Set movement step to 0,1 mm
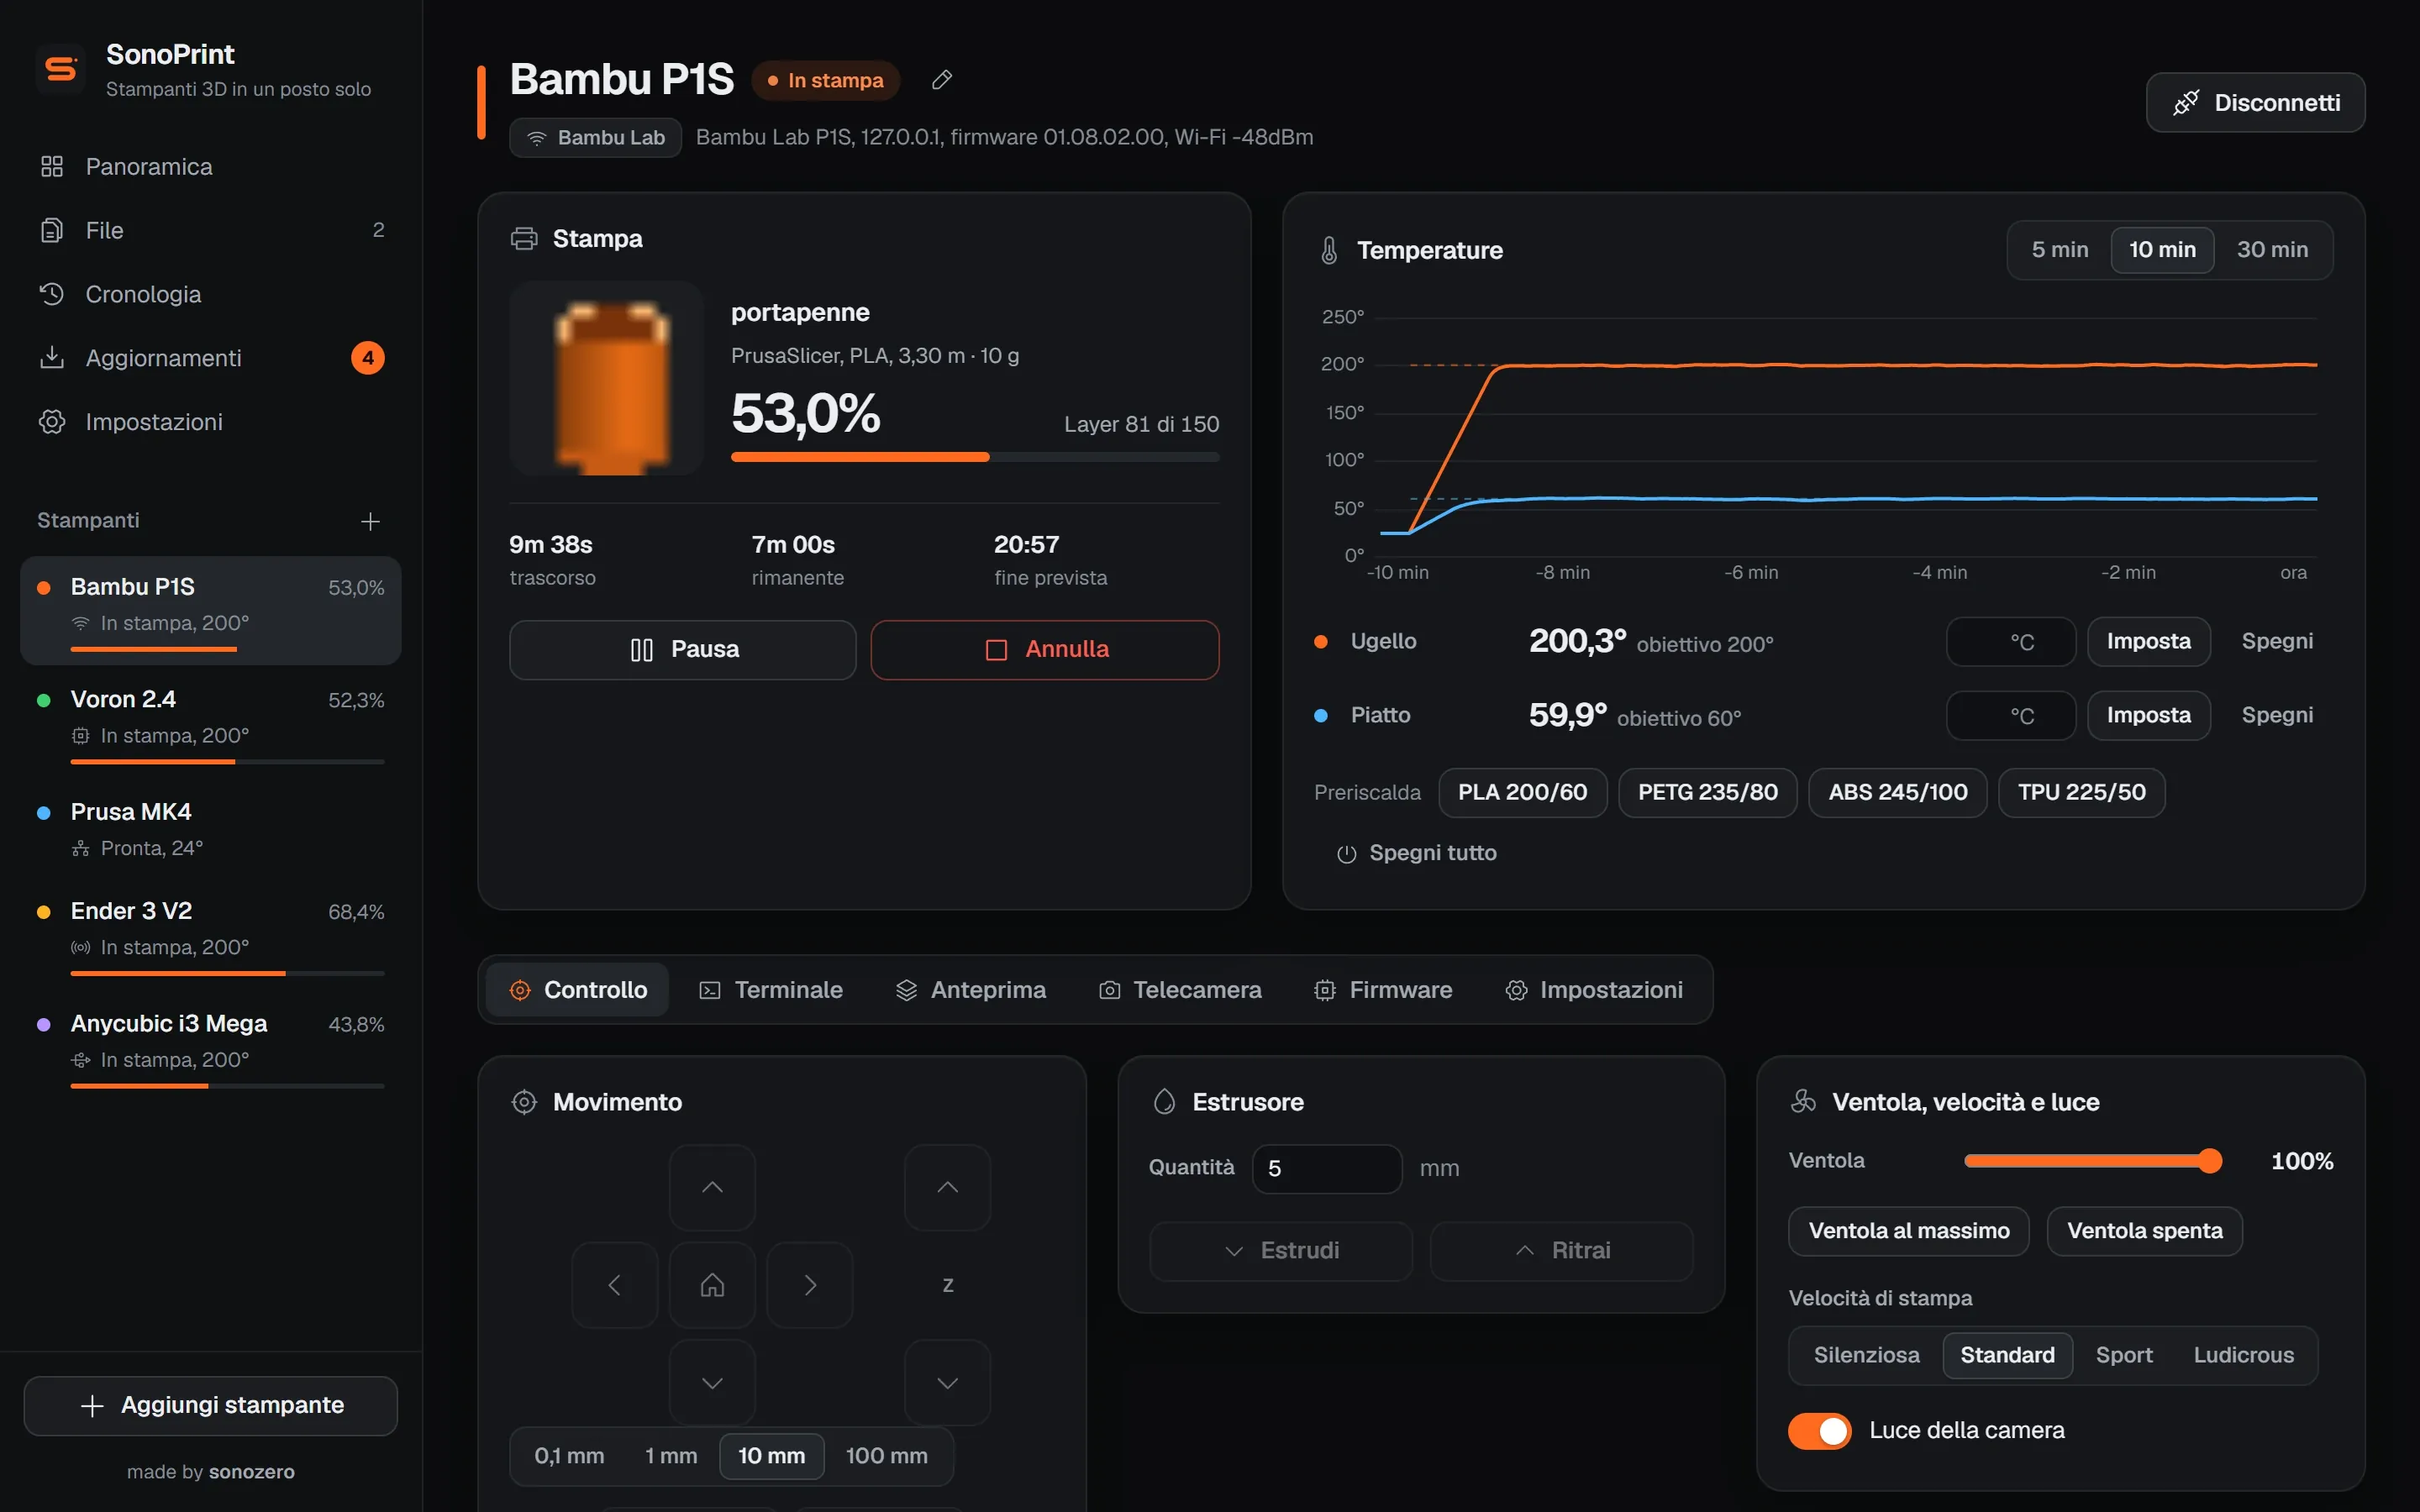The height and width of the screenshot is (1512, 2420). tap(569, 1456)
